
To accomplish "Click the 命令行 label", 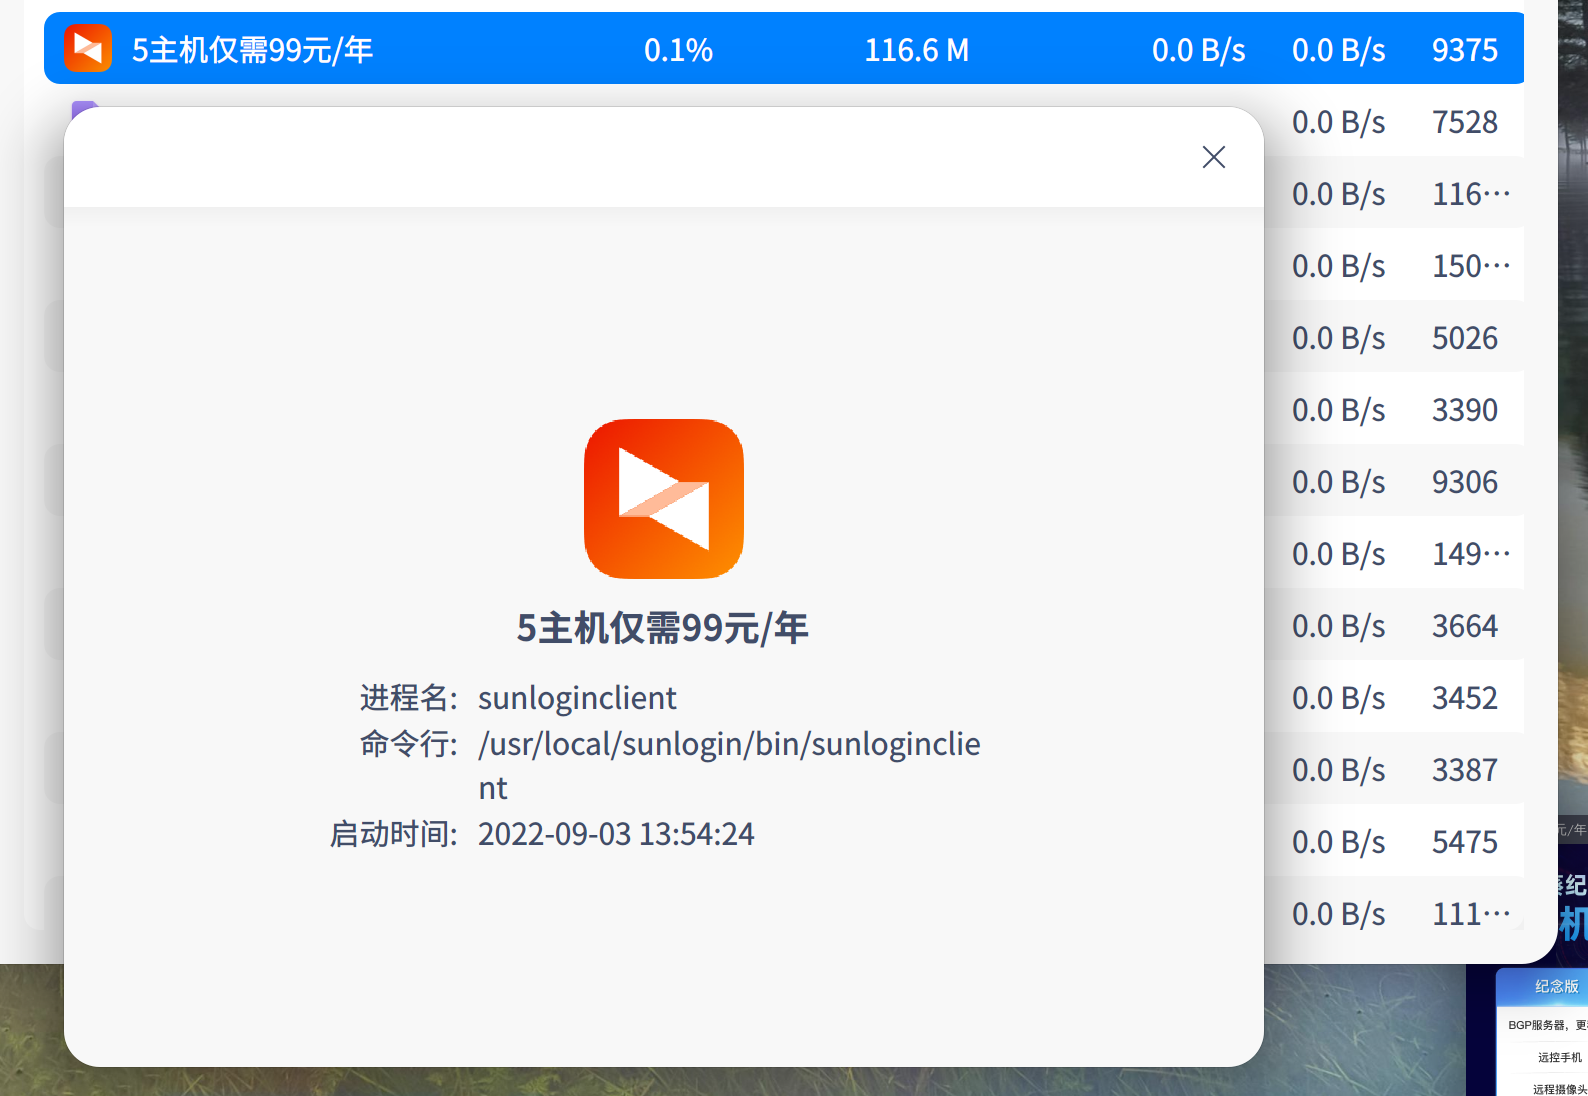I will click(x=409, y=743).
